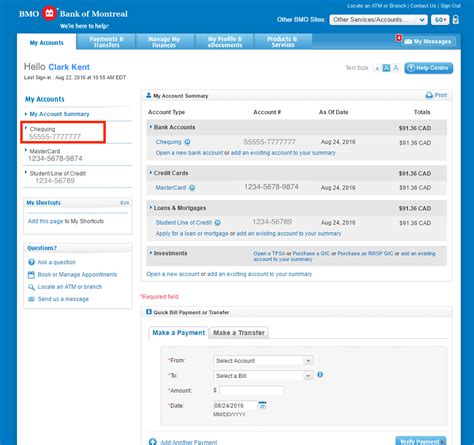Click the Send us a message icon
Screen dimensions: 474x445
point(31,299)
